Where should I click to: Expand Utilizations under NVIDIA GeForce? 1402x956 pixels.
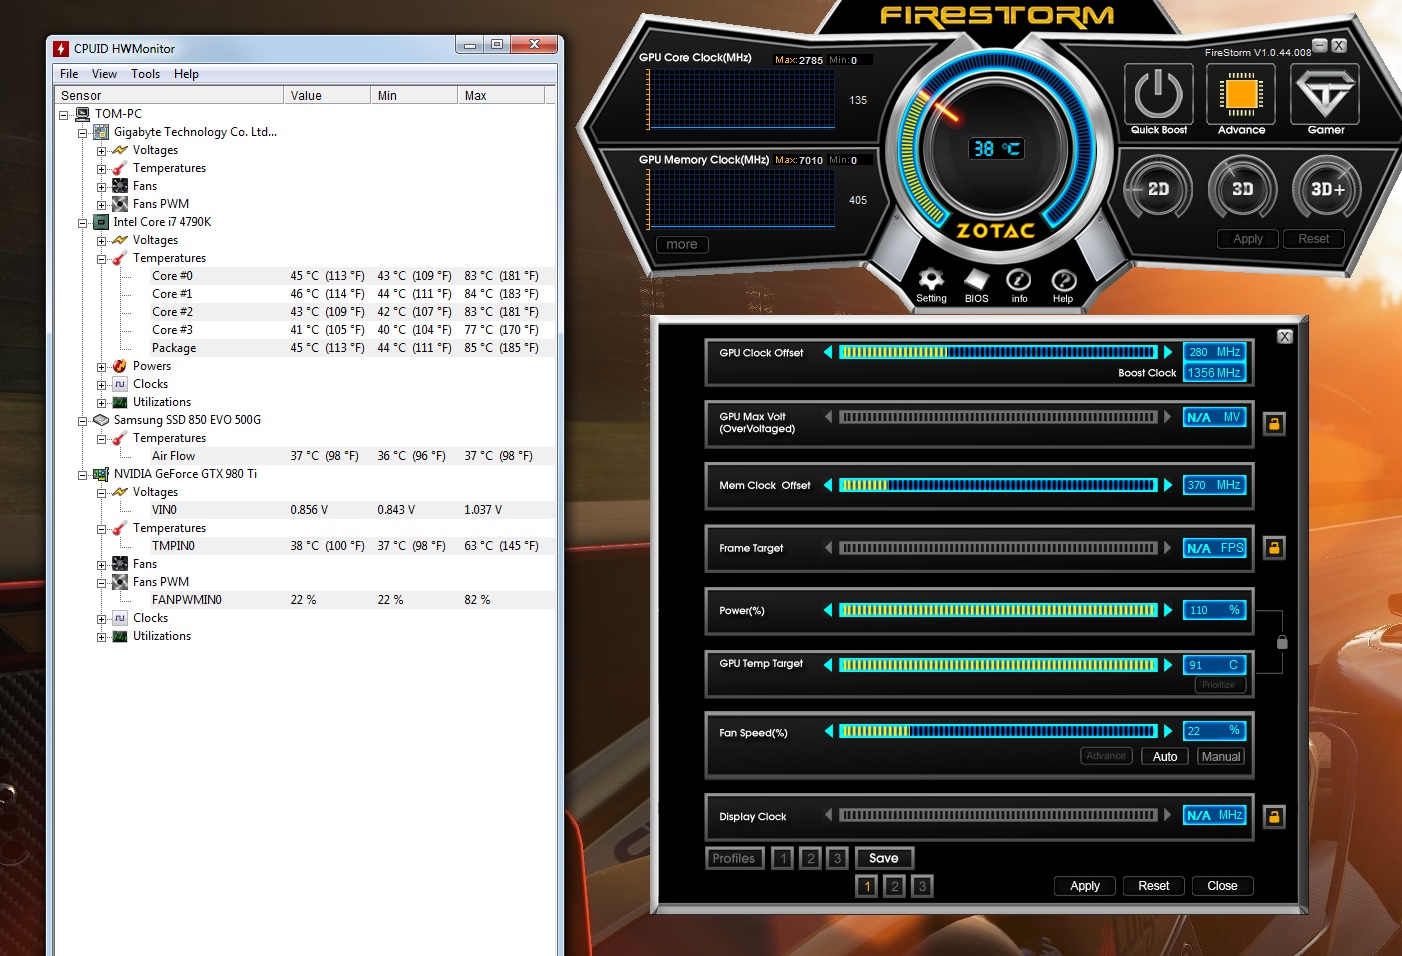click(101, 637)
